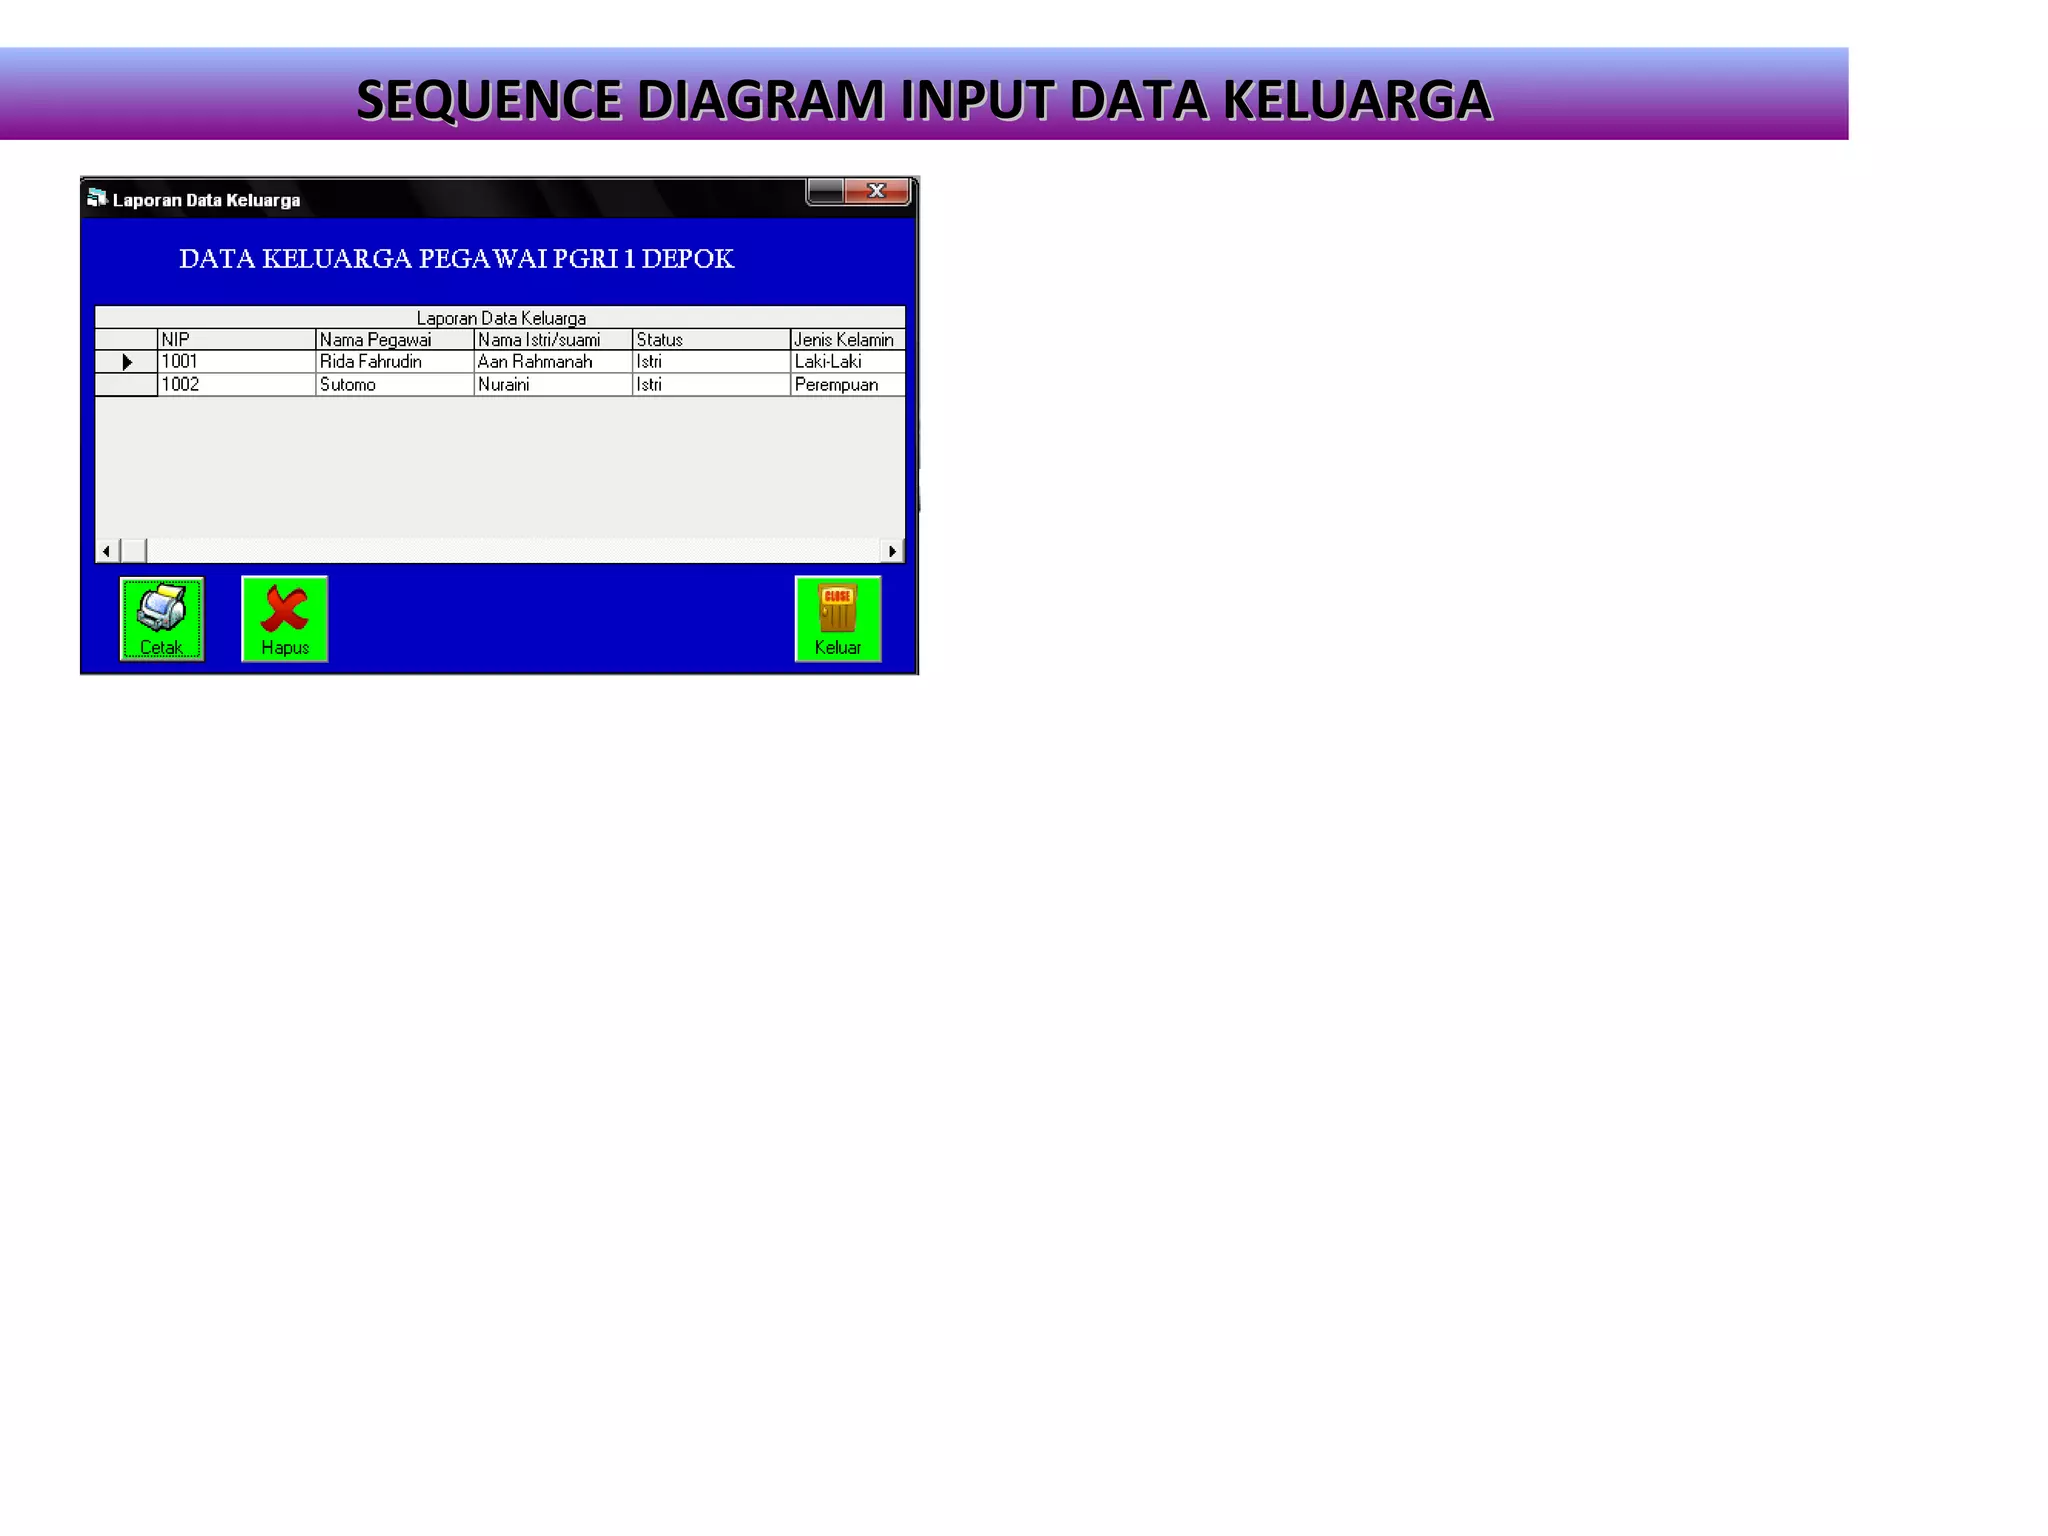
Task: Click the Nama Pegawai column header
Action: [x=395, y=340]
